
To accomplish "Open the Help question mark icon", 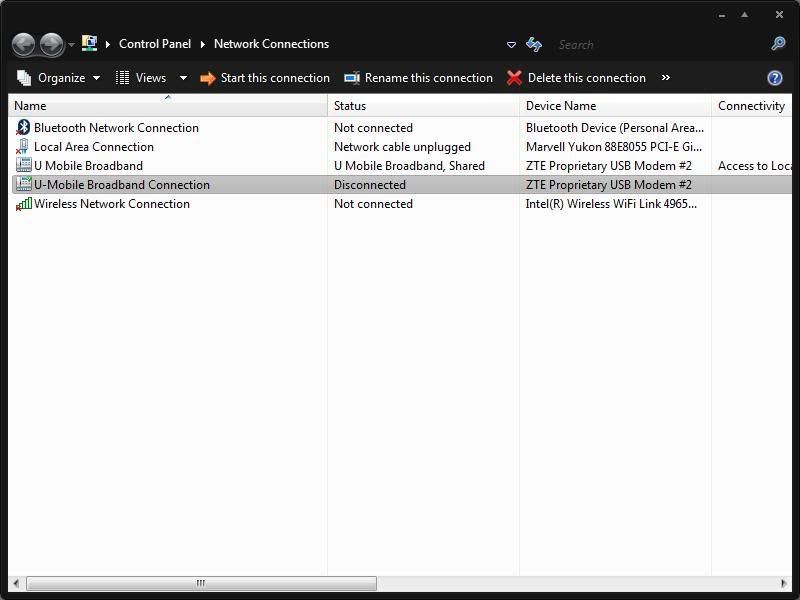I will point(774,78).
